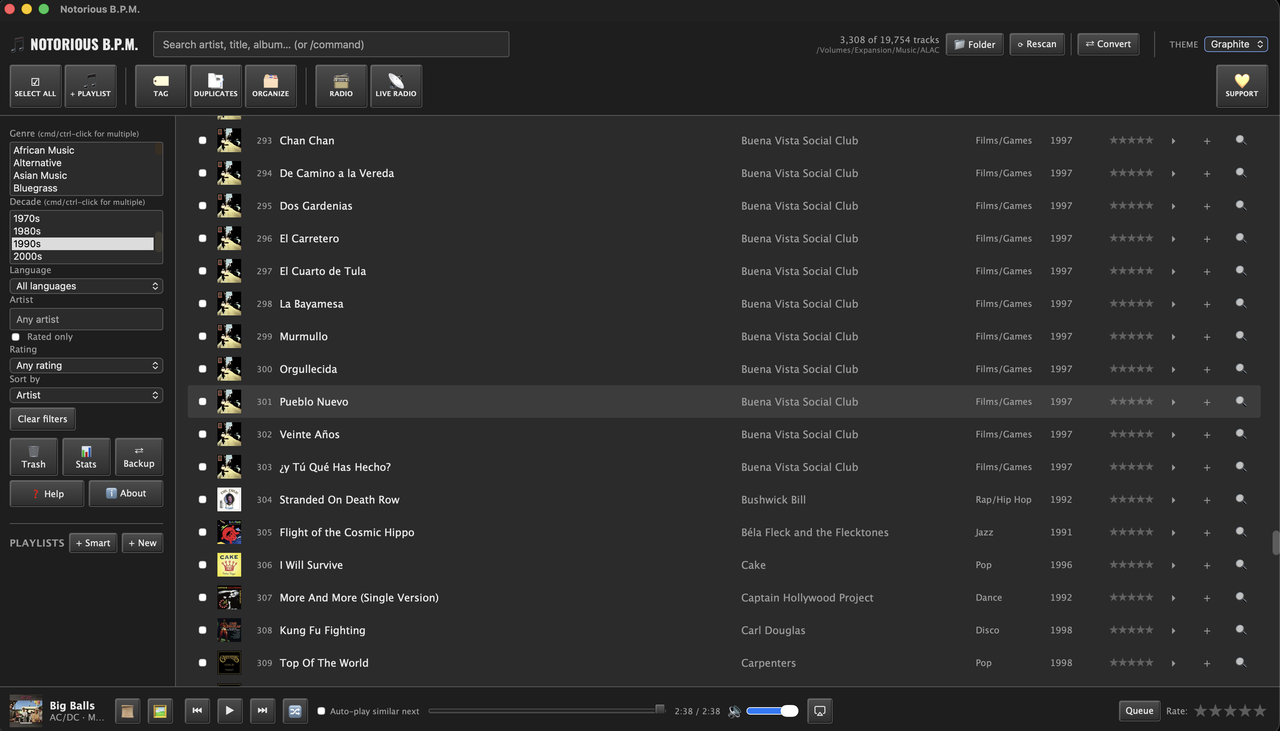Viewport: 1280px width, 731px height.
Task: Open the Organize tool
Action: (271, 86)
